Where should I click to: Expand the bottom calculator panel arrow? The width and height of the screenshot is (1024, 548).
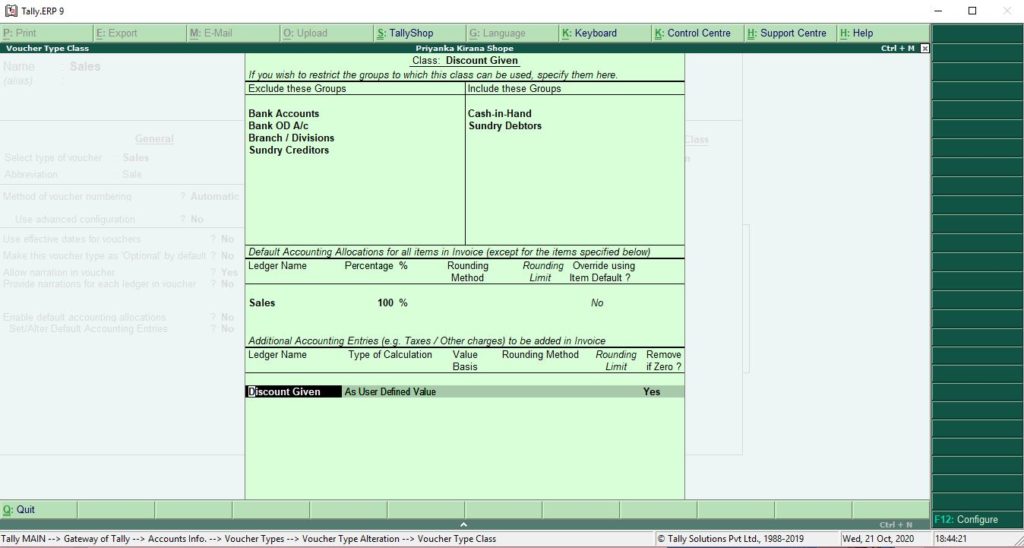coord(464,524)
